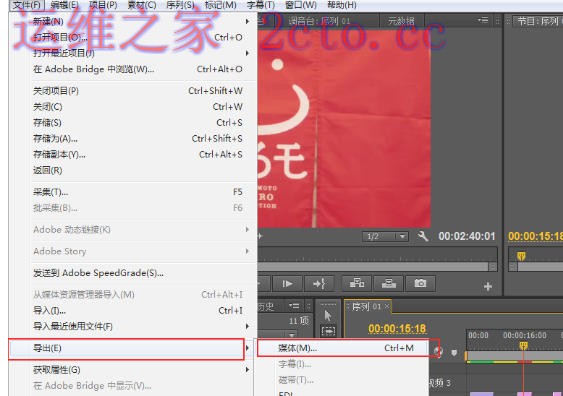Open the 序列(S) menu
The width and height of the screenshot is (563, 396).
(181, 5)
